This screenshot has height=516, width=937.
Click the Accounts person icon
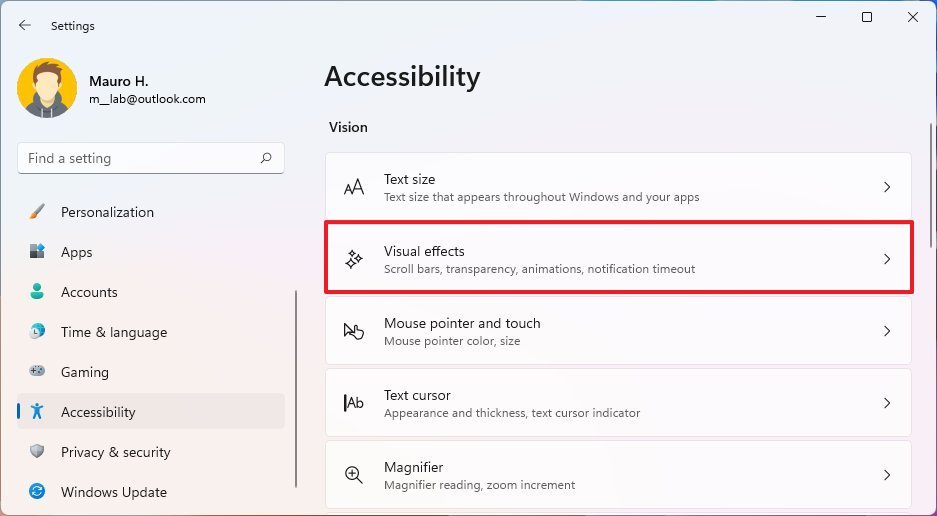coord(37,291)
